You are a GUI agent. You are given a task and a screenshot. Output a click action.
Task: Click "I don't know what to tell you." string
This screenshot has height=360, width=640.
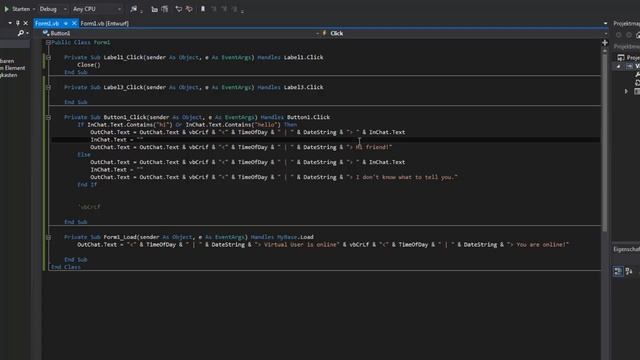[x=402, y=177]
